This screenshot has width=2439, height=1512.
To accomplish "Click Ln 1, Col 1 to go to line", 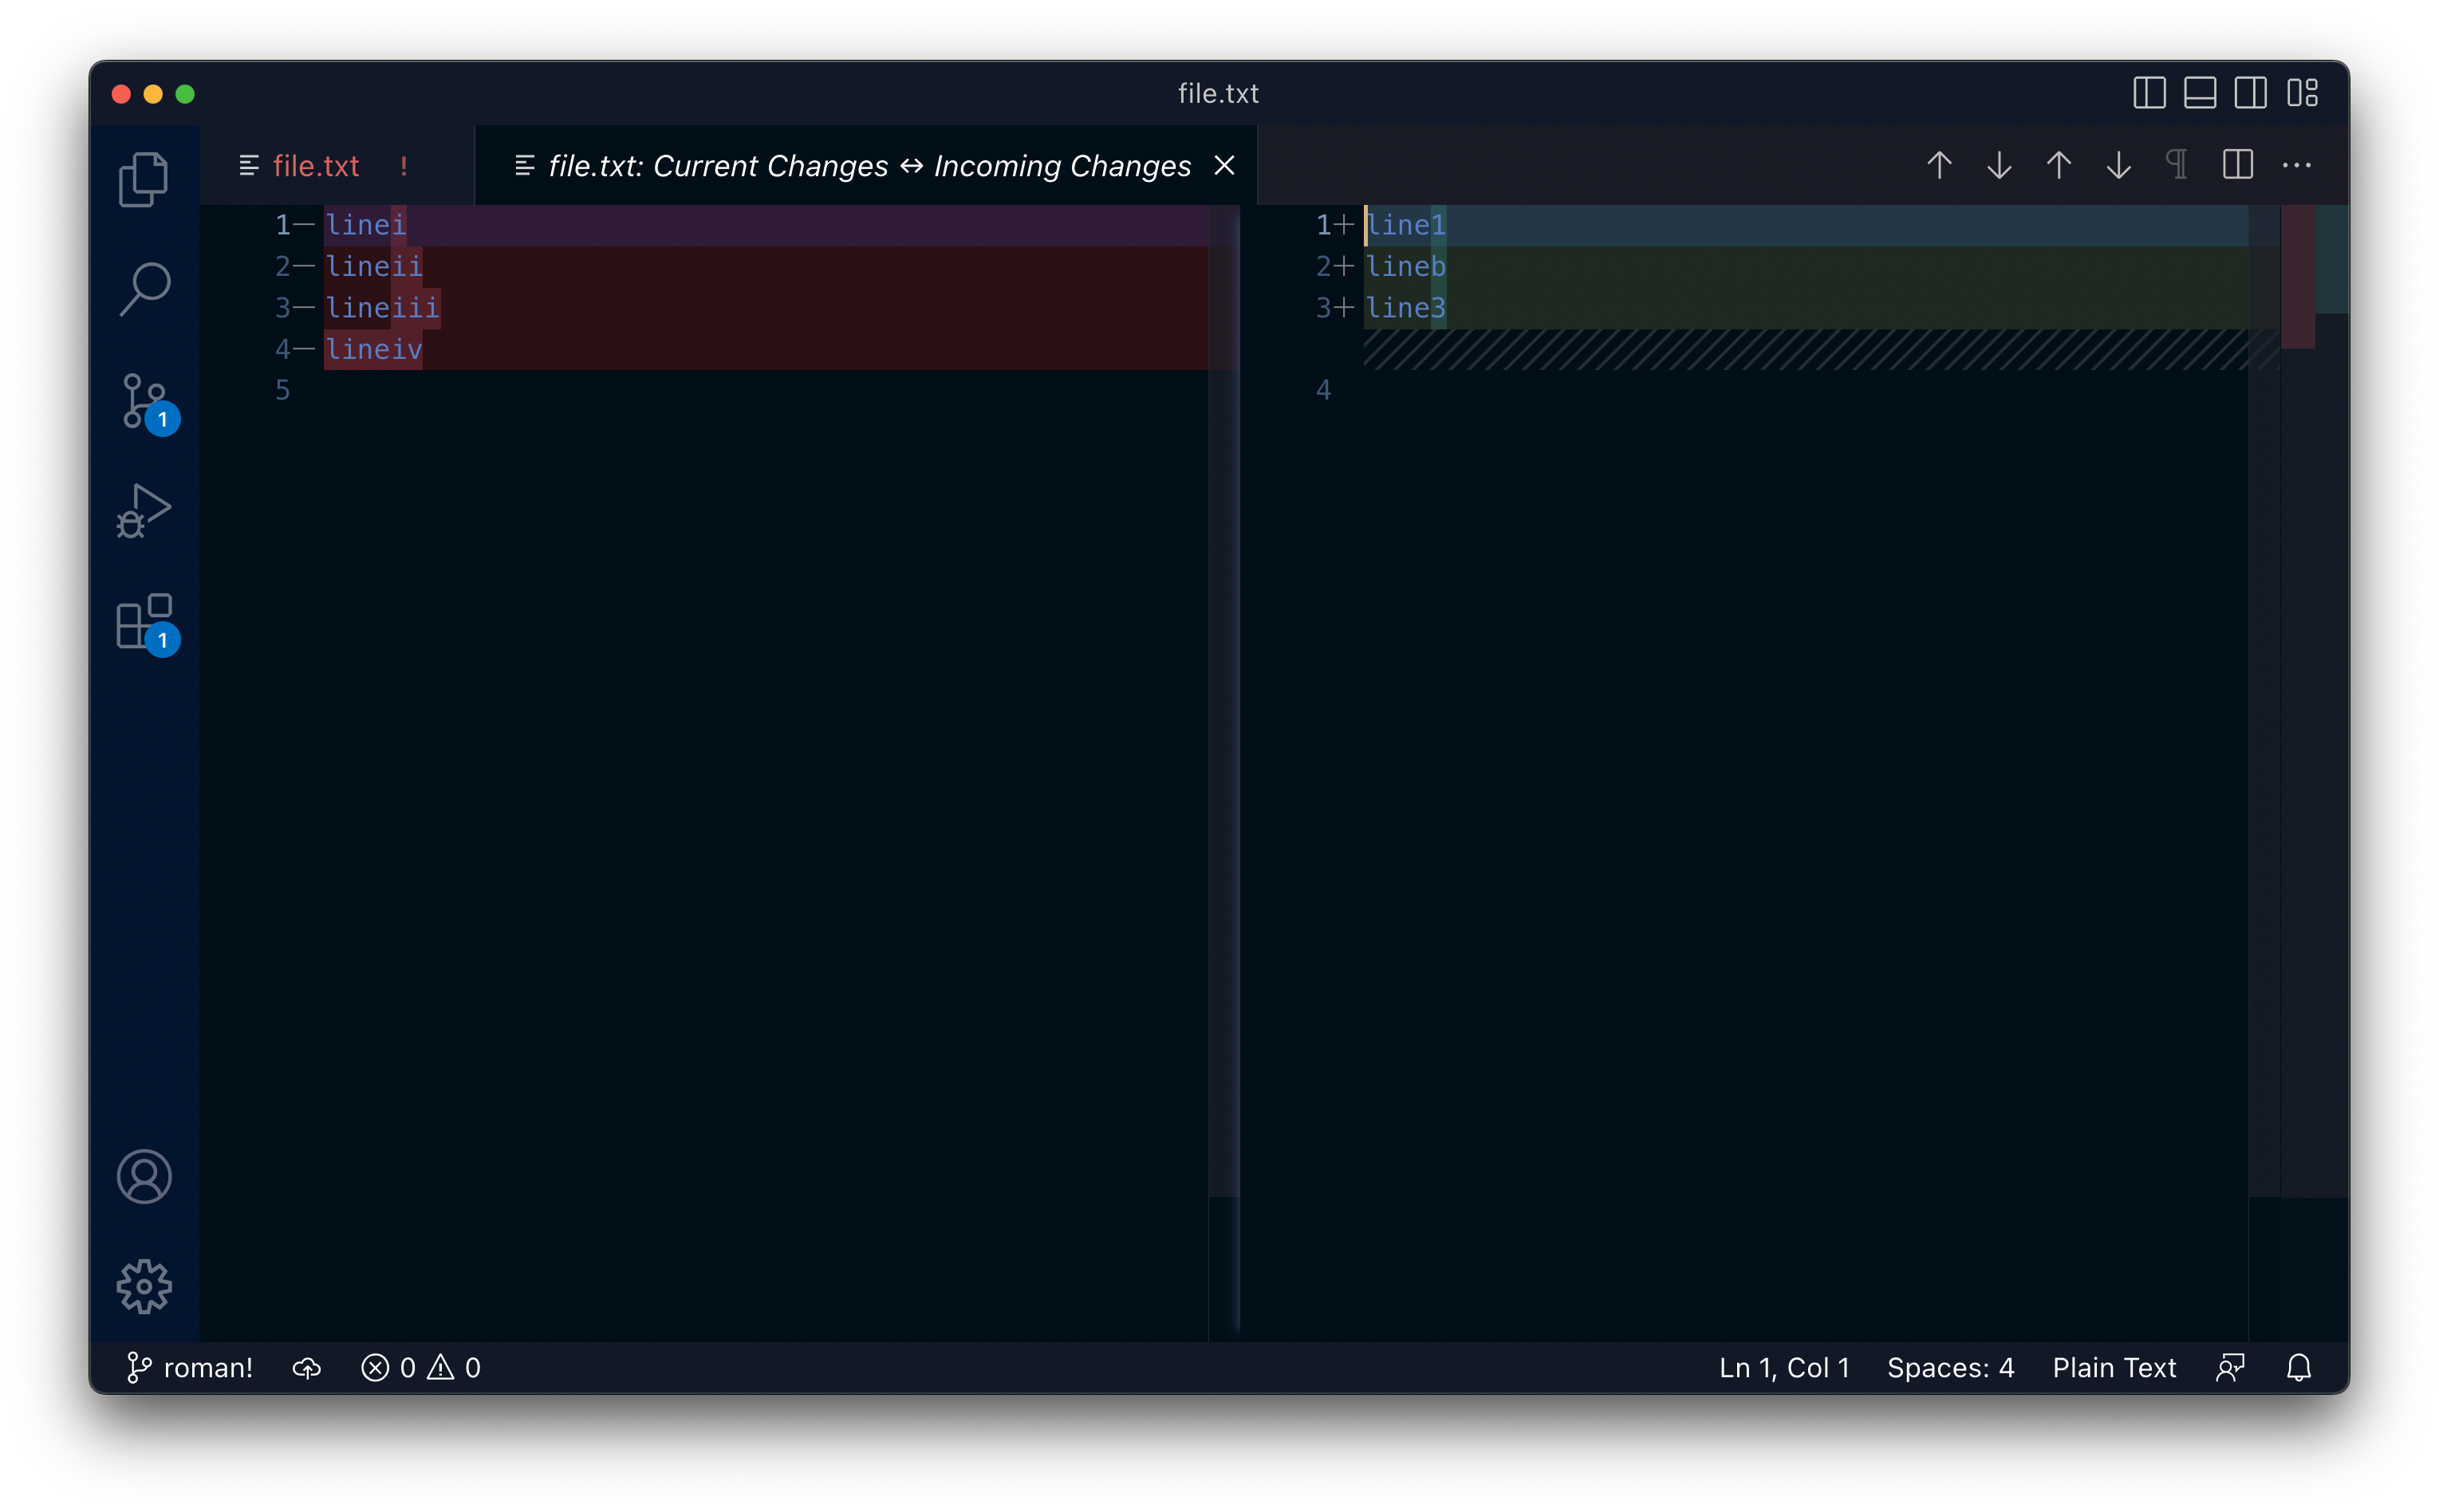I will point(1783,1367).
